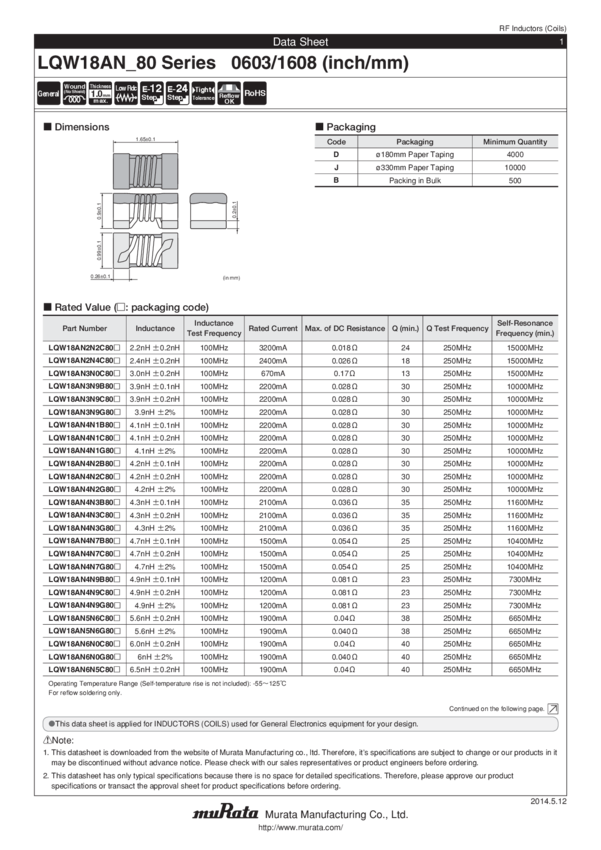Click the Rated Current column header
The height and width of the screenshot is (850, 601).
[x=273, y=328]
